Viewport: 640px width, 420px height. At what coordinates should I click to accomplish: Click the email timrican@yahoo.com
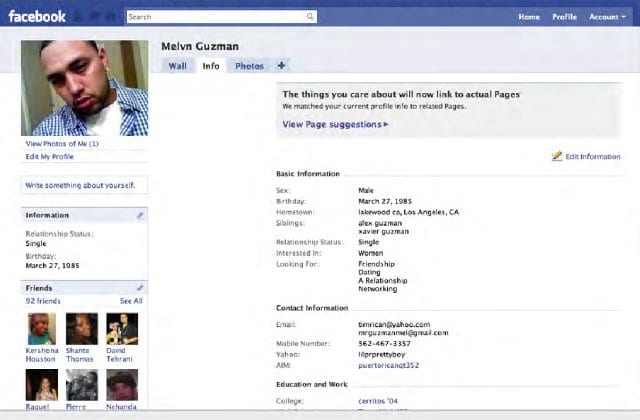394,324
